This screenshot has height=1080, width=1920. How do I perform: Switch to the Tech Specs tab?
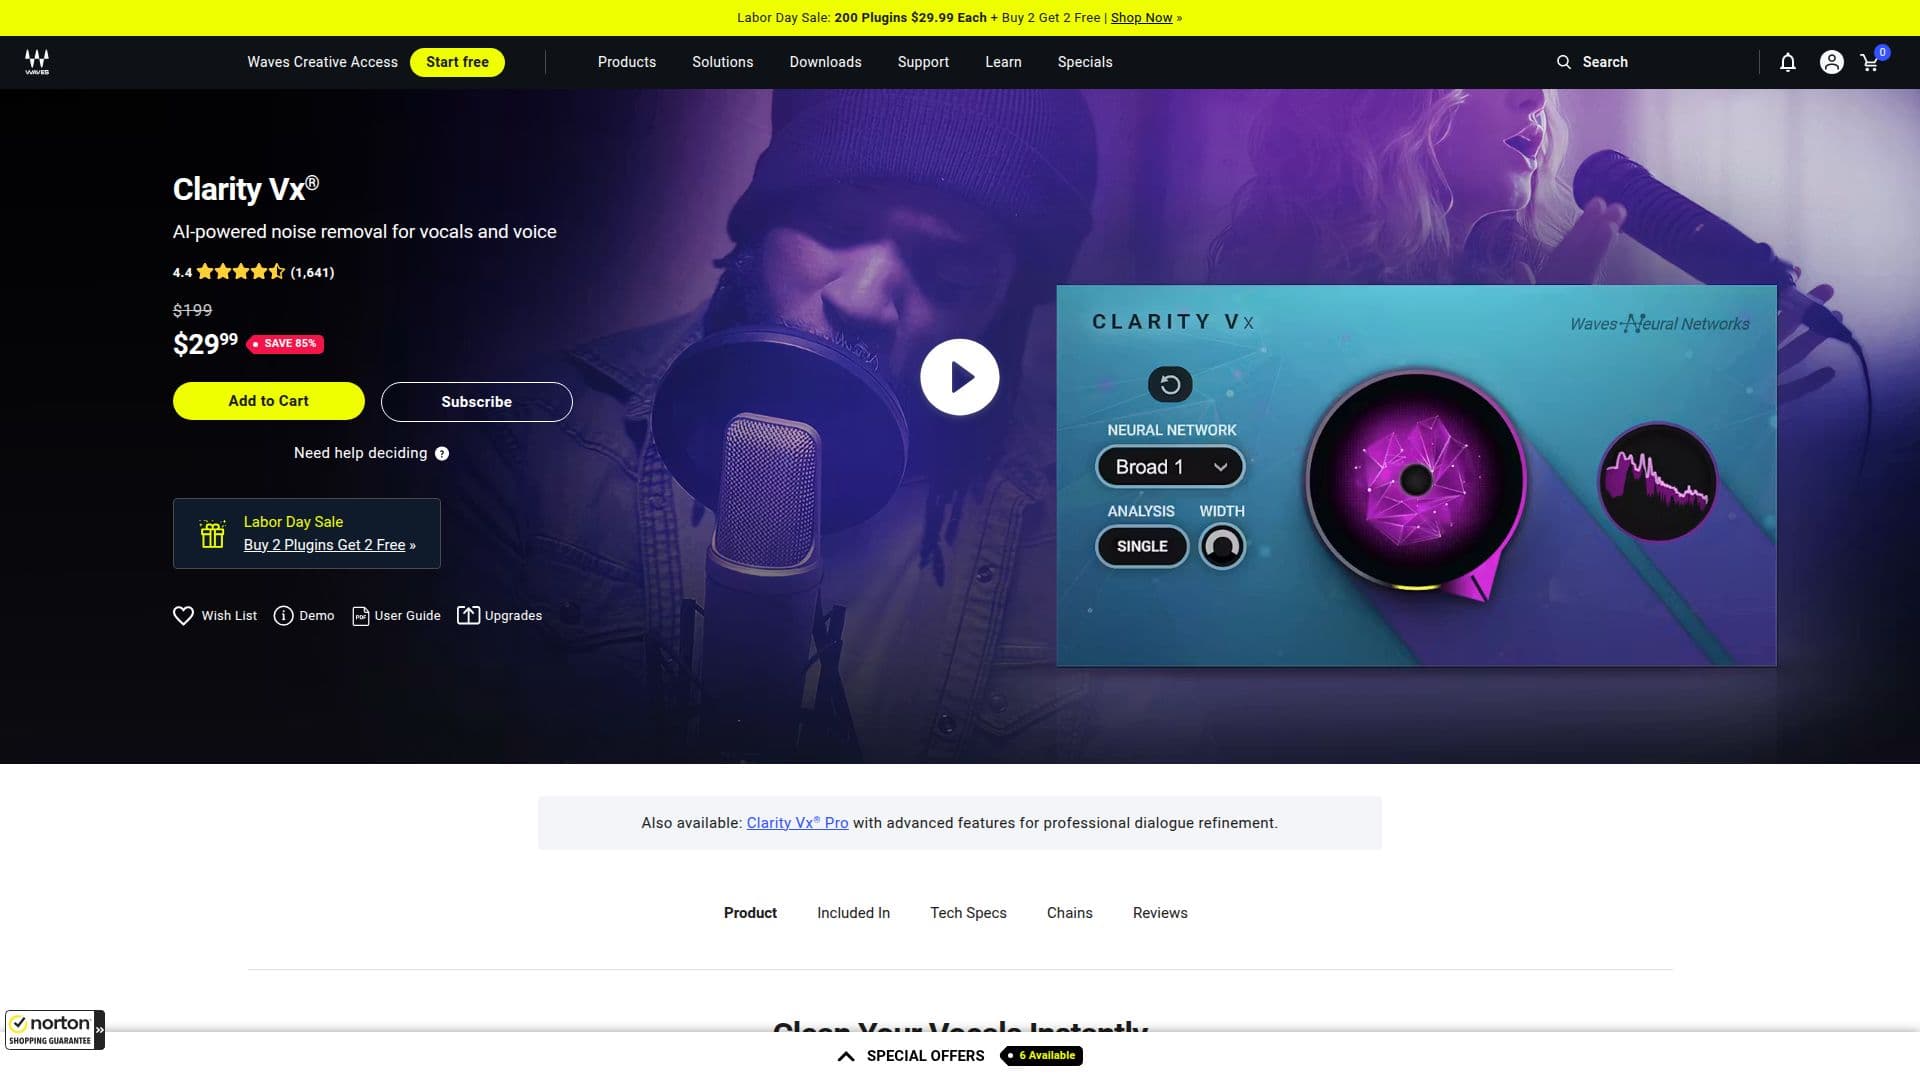point(968,913)
